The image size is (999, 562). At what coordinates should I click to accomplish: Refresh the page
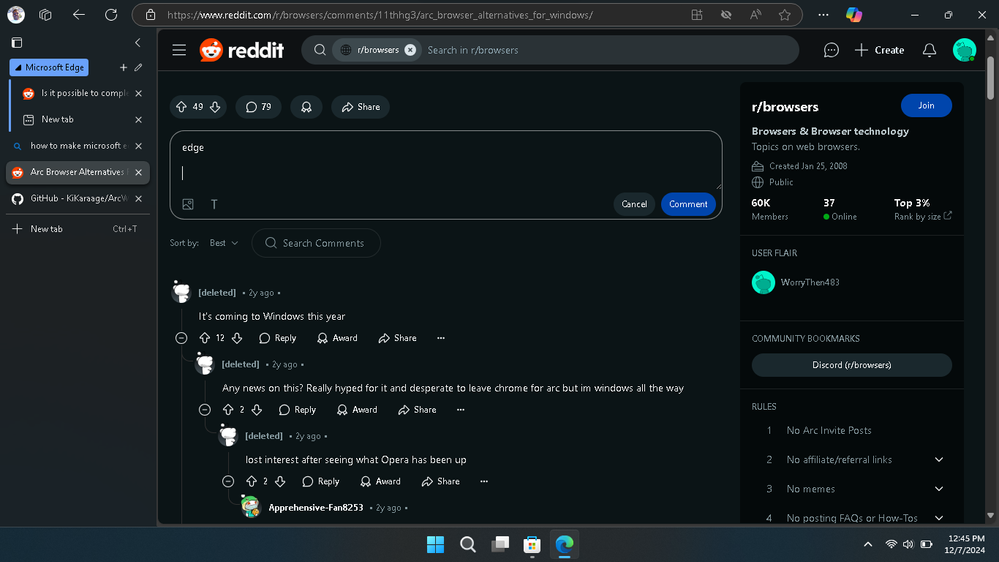(111, 15)
